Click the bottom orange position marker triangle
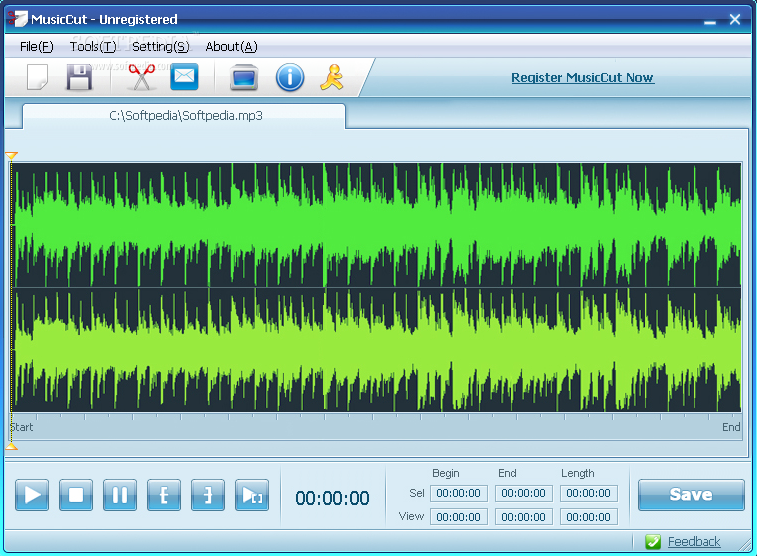This screenshot has height=556, width=757. [x=12, y=446]
